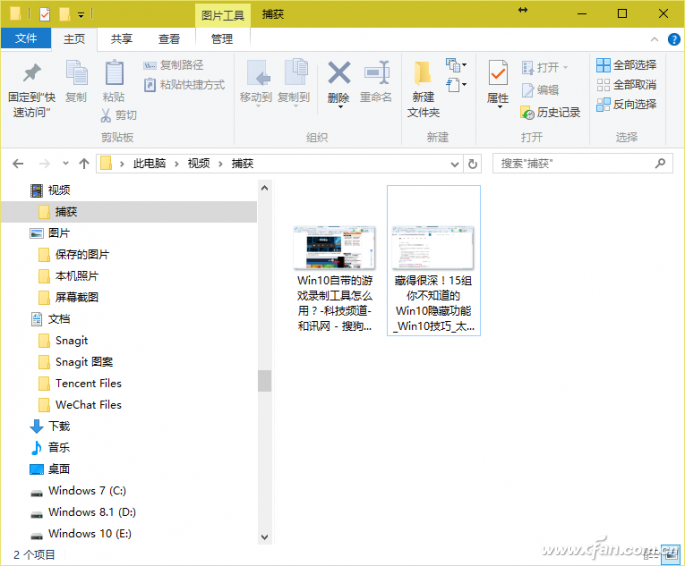Open the Quick Access Toolbar customize dropdown
This screenshot has height=566, width=685.
81,15
